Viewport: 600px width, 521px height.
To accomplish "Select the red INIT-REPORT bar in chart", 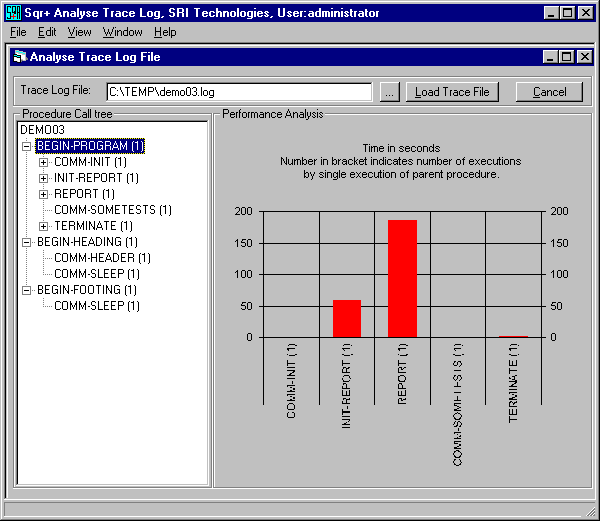I will (347, 318).
